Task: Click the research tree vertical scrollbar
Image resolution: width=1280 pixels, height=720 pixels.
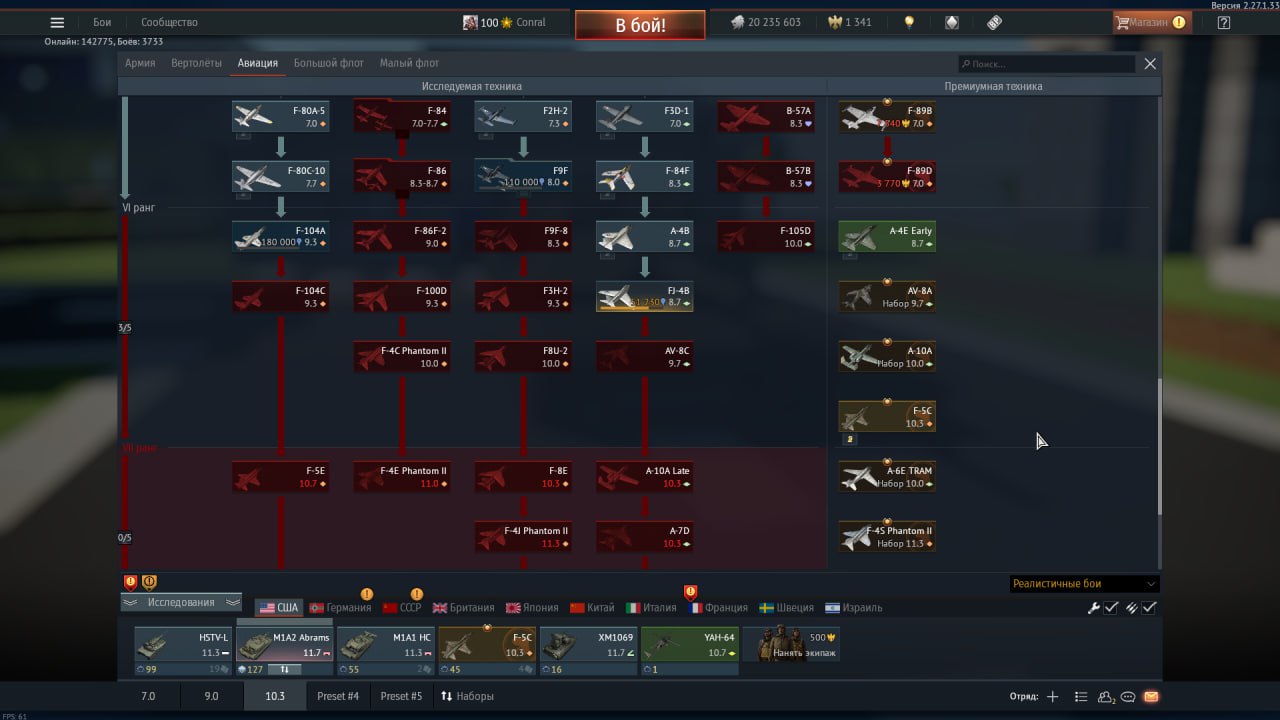Action: (x=1160, y=447)
